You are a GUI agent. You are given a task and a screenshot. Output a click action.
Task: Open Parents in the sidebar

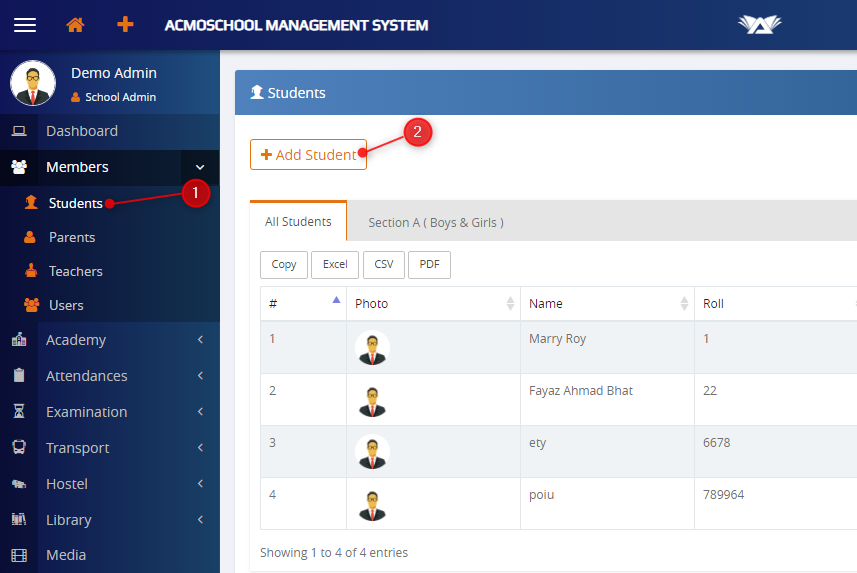point(72,237)
